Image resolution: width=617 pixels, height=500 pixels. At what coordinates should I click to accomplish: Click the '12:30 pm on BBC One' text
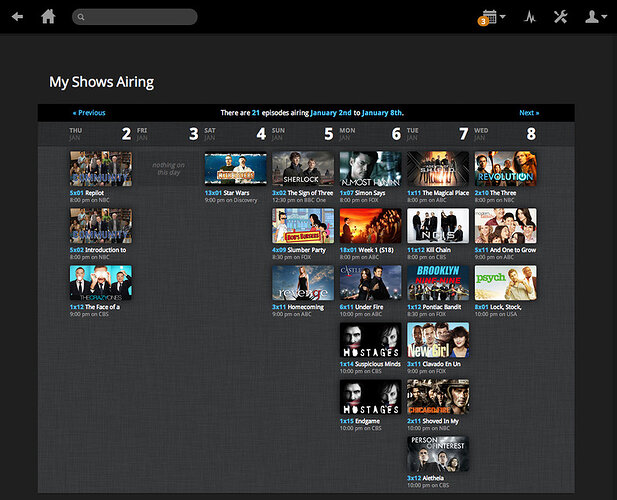point(299,201)
